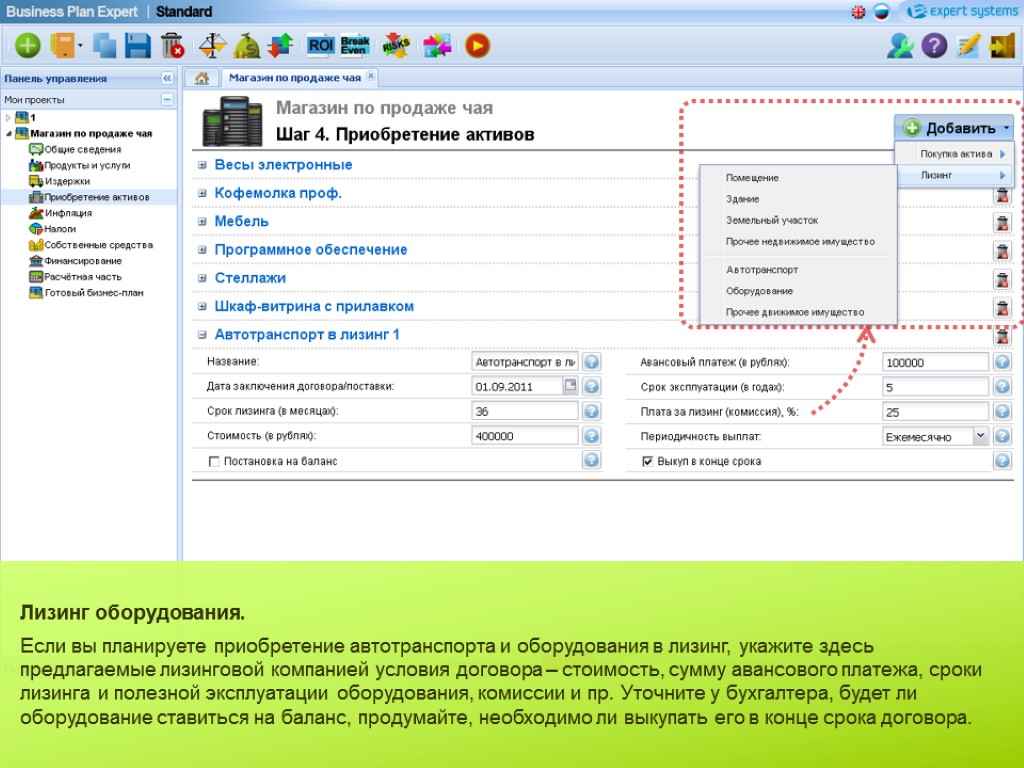
Task: Expand the Весы электронные section
Action: pos(202,165)
